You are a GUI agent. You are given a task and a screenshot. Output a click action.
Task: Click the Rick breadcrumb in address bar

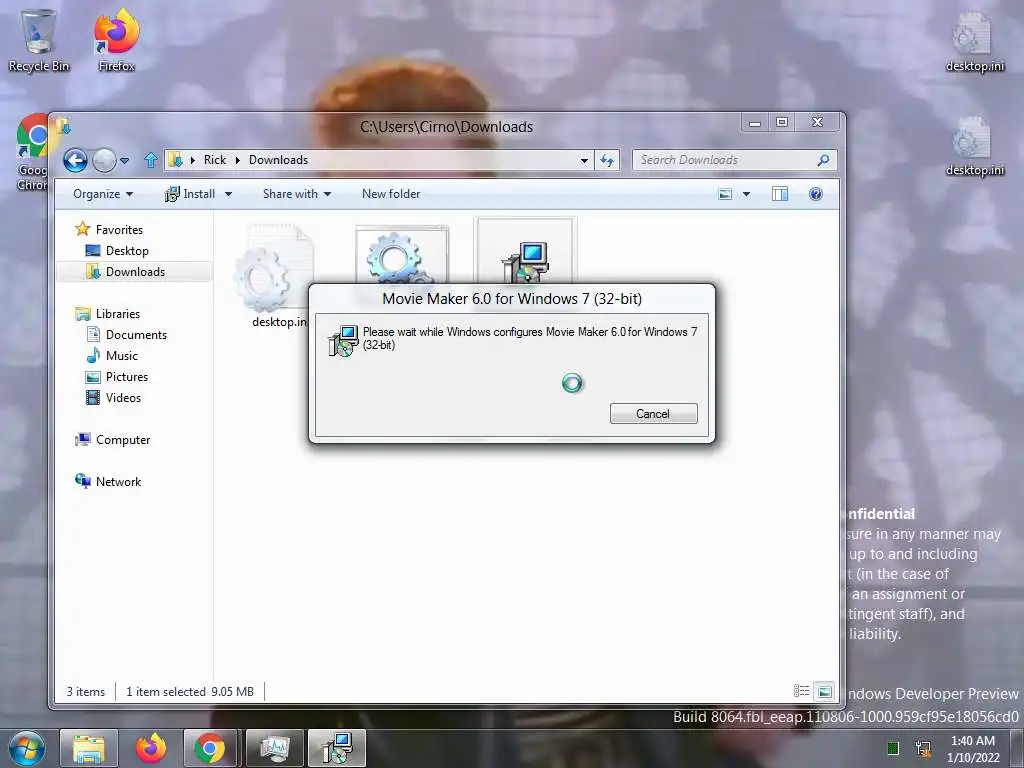pos(214,160)
